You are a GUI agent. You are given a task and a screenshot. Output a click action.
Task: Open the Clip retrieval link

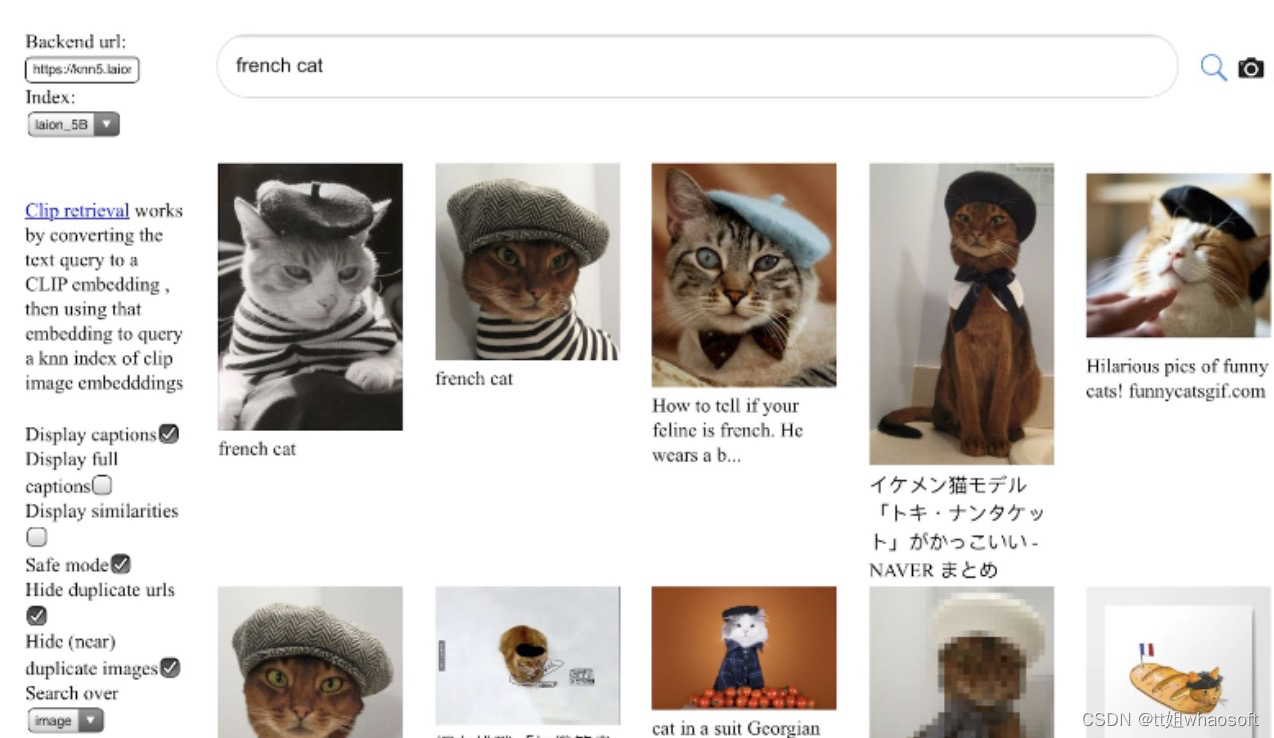[77, 210]
